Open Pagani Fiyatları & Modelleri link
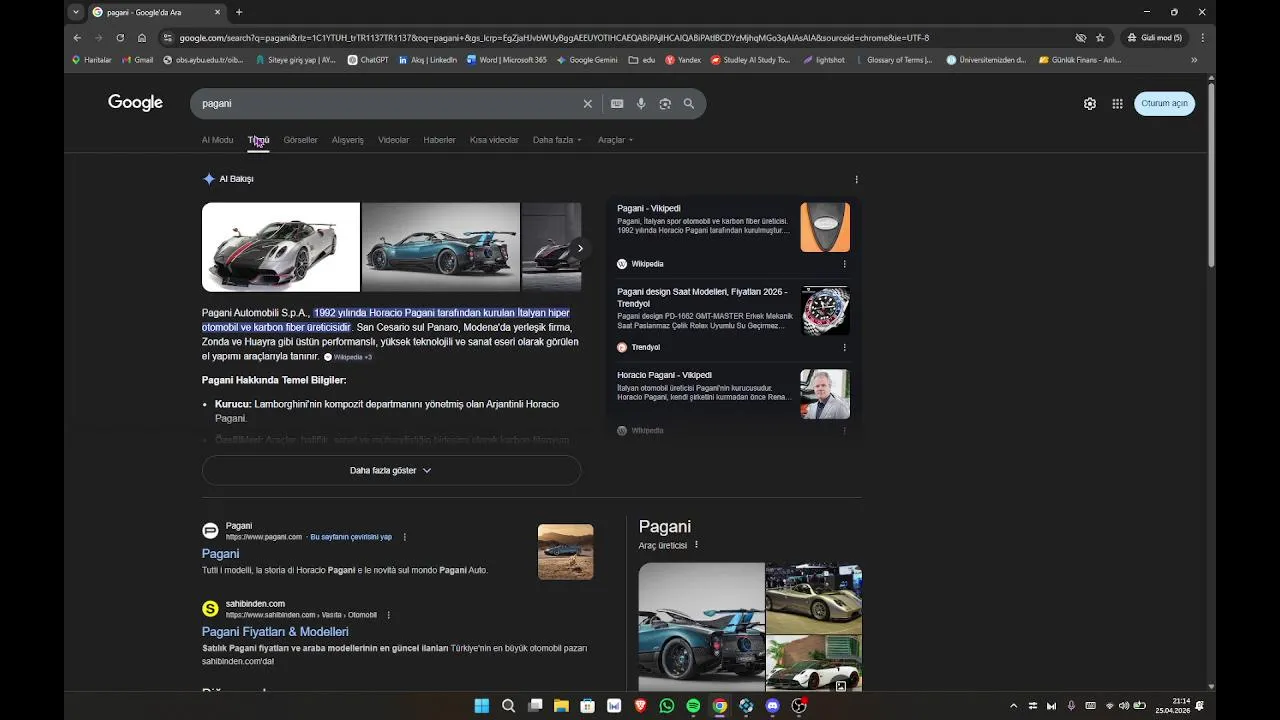Screen dimensions: 1280x720 click(x=275, y=632)
